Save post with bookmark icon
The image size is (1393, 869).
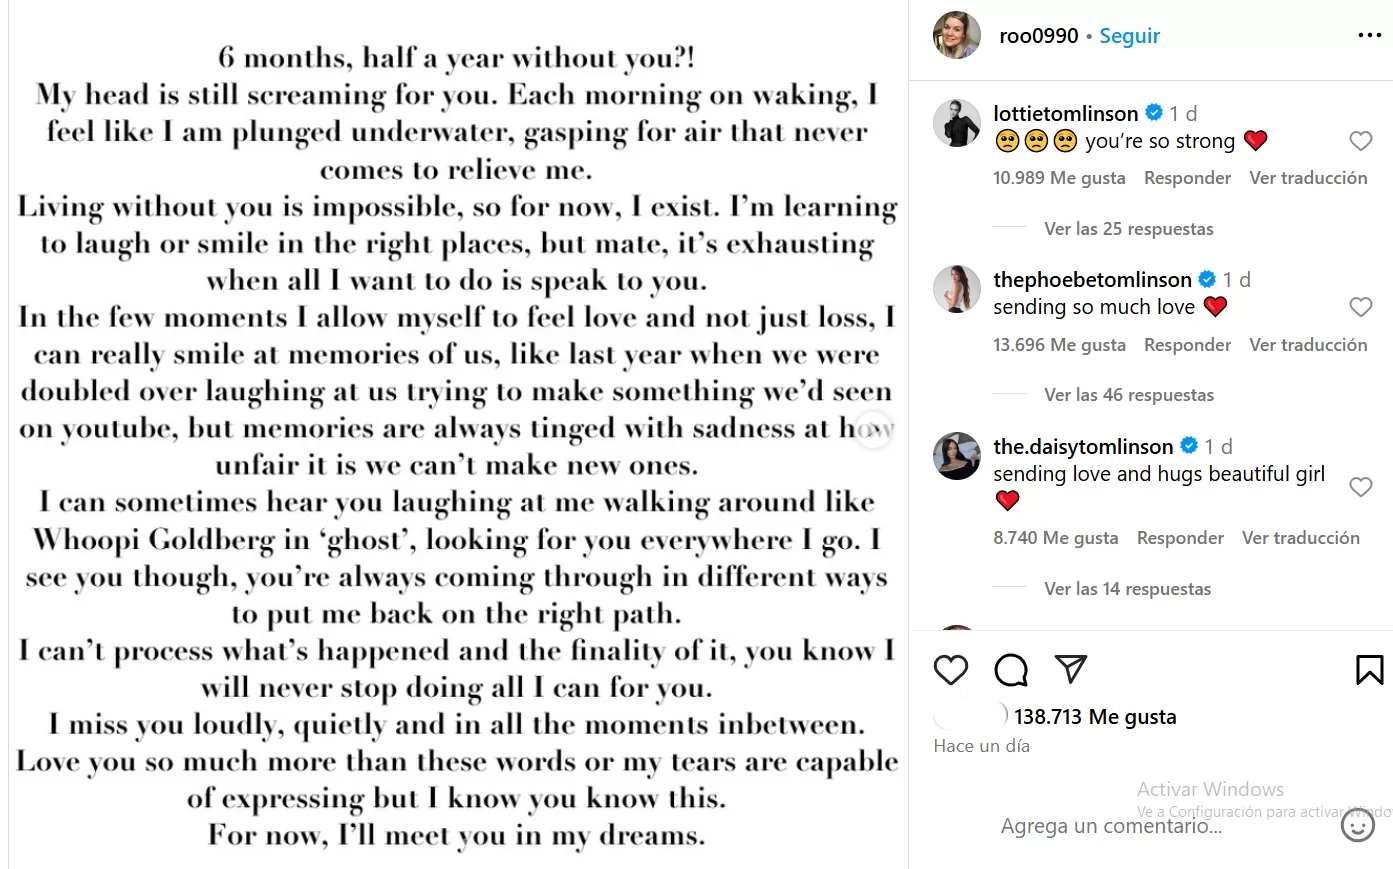(1369, 670)
